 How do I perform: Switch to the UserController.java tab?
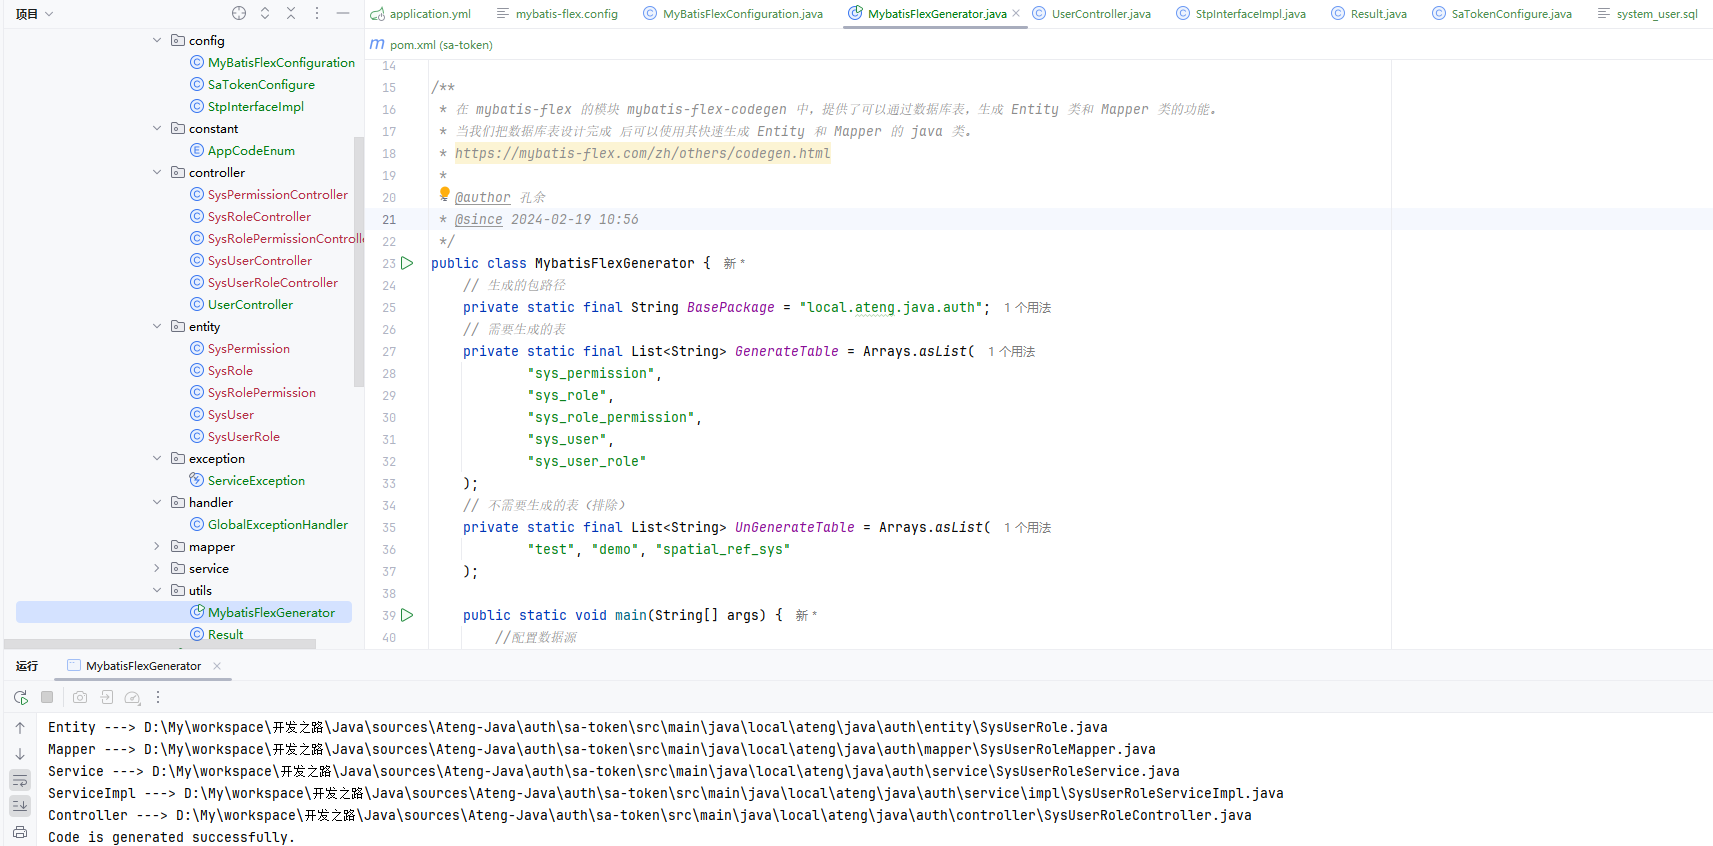click(1100, 14)
